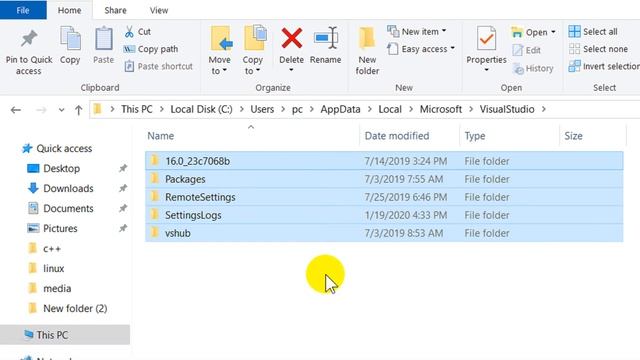
Task: Expand chevron after VisualStudio in address bar
Action: [x=544, y=109]
